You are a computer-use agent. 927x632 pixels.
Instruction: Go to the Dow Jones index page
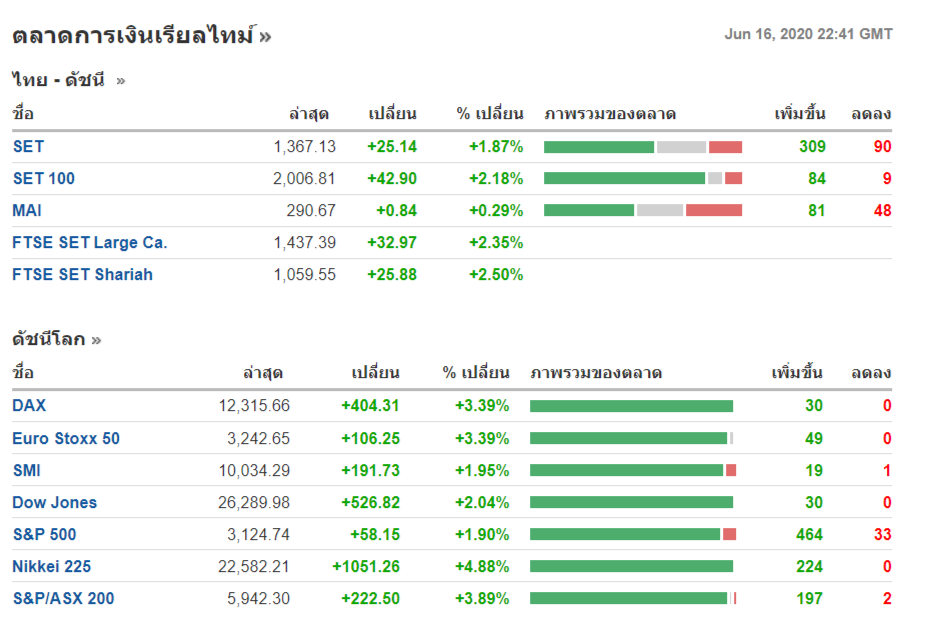[54, 502]
